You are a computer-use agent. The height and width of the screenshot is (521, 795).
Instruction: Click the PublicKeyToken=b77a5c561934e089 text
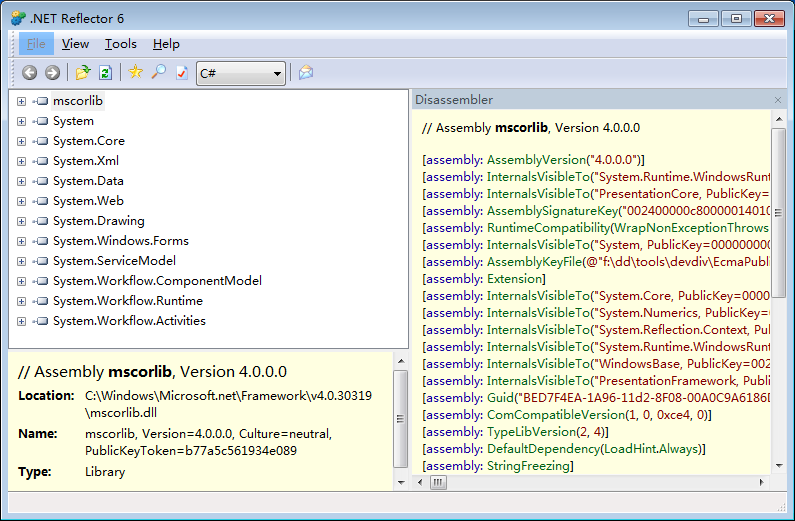tap(191, 451)
